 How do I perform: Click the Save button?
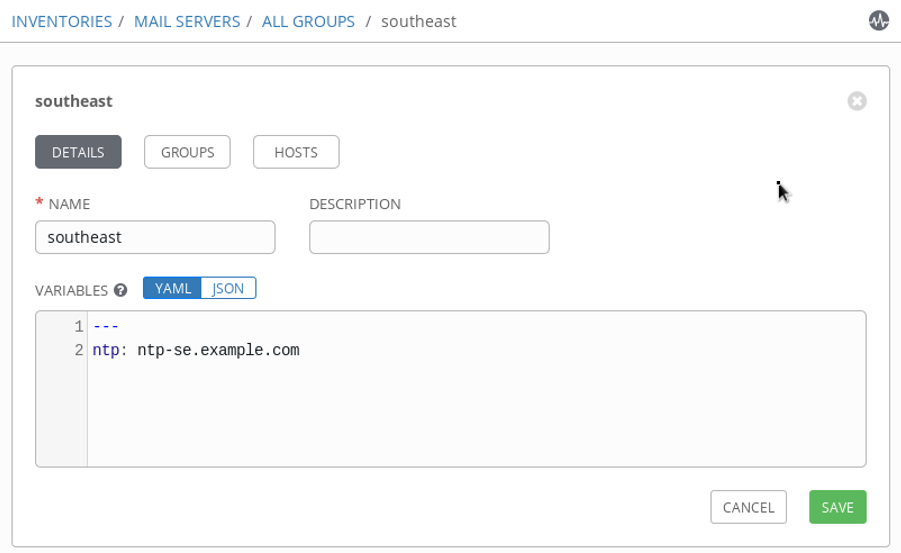(x=837, y=507)
